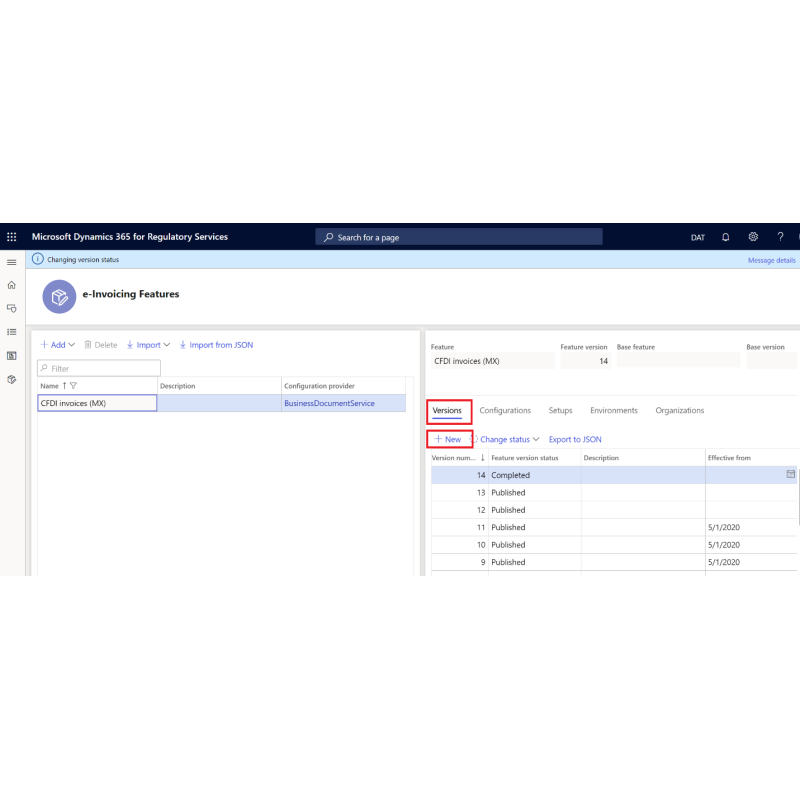Click the e-Invoicing Features round logo
800x800 pixels.
pyautogui.click(x=59, y=296)
